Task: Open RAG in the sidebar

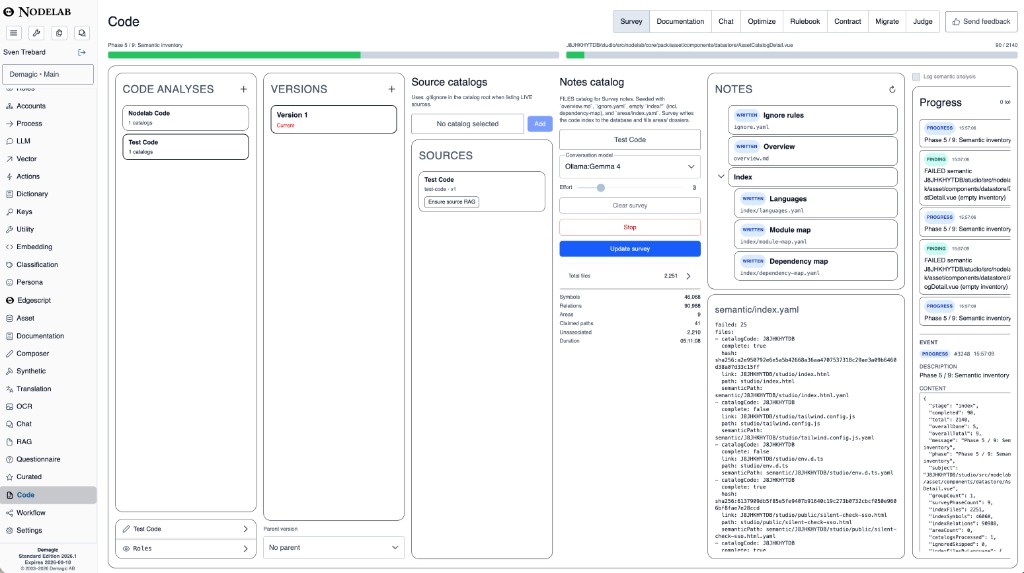Action: (48, 442)
